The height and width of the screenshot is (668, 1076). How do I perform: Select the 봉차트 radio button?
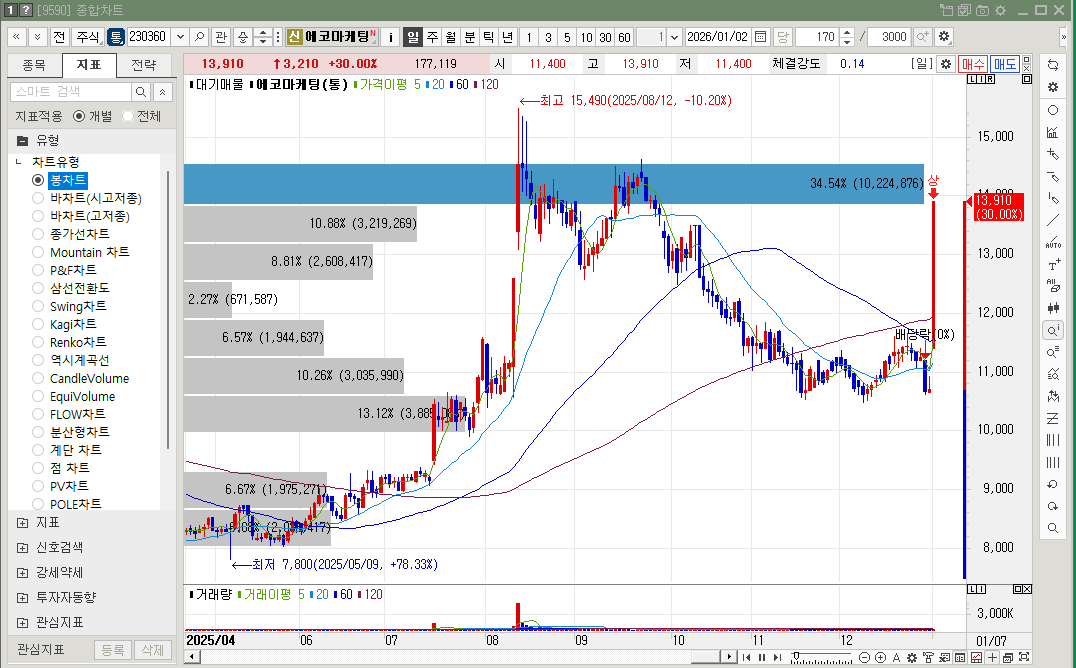pos(38,180)
